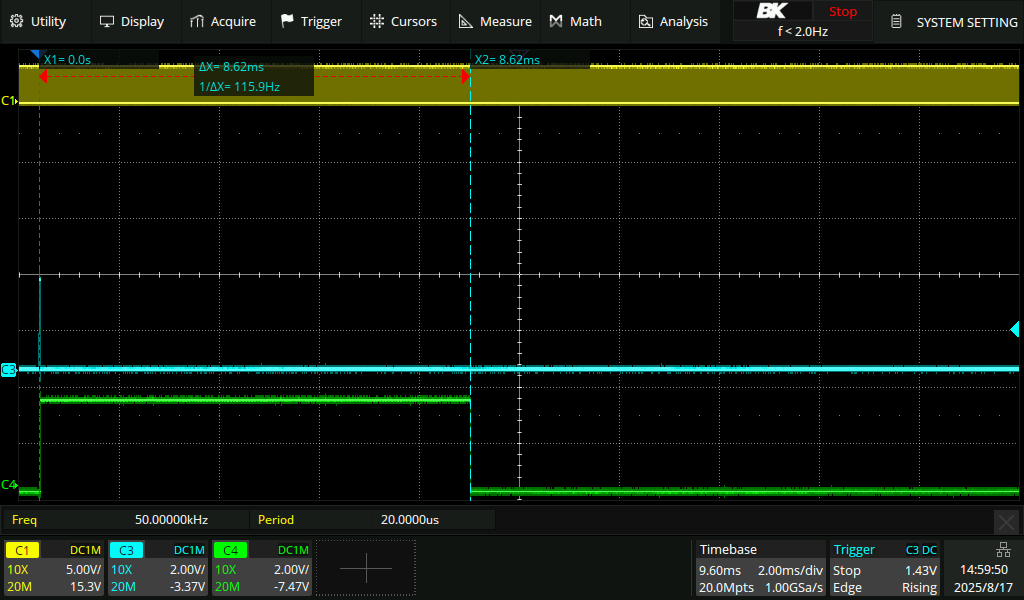1024x600 pixels.
Task: Click C4 offset value -7.47V
Action: 291,586
